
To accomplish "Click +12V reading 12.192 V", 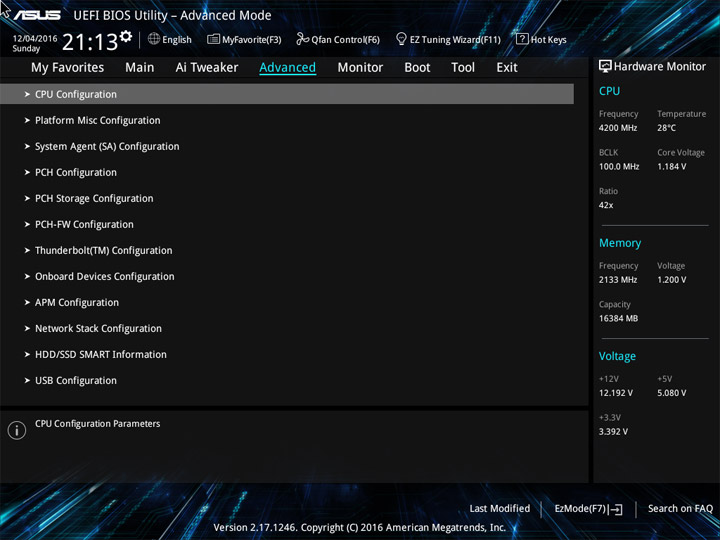I will (615, 393).
